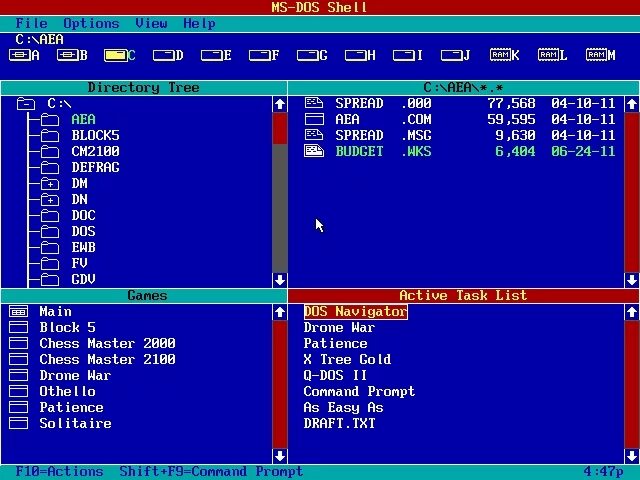The width and height of the screenshot is (640, 480).
Task: Select DRAFT.TXT task
Action: [339, 423]
